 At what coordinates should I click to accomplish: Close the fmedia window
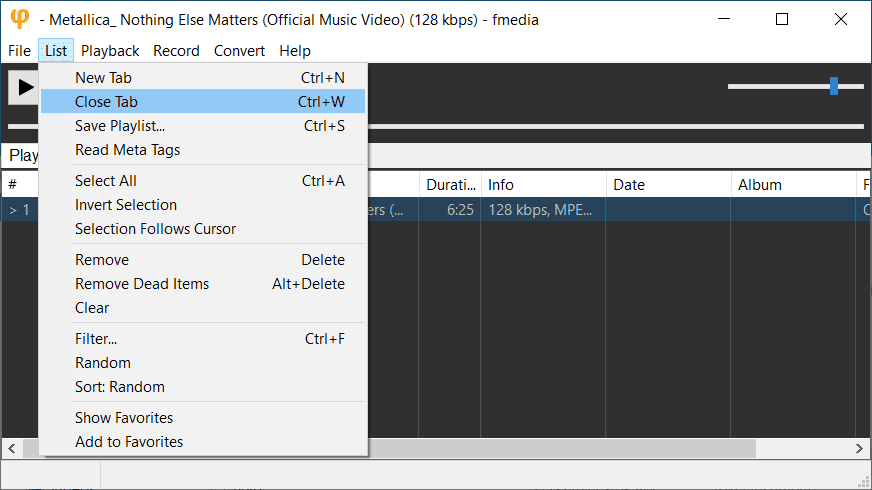click(841, 19)
